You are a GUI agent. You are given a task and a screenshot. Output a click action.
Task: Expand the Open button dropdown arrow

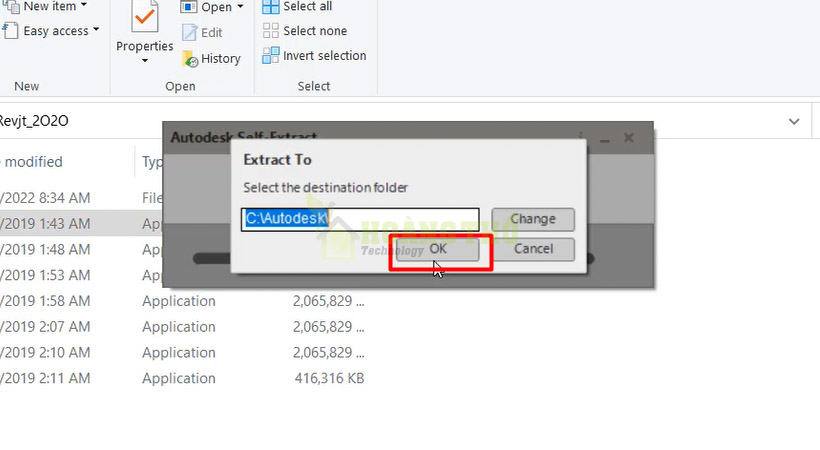click(240, 7)
